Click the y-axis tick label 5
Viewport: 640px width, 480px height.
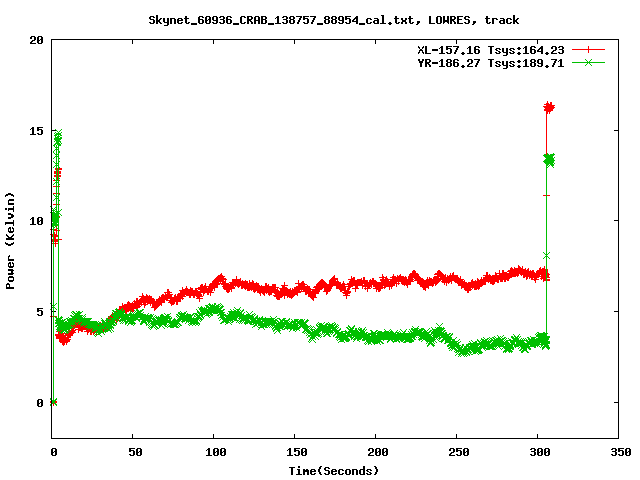[40, 312]
